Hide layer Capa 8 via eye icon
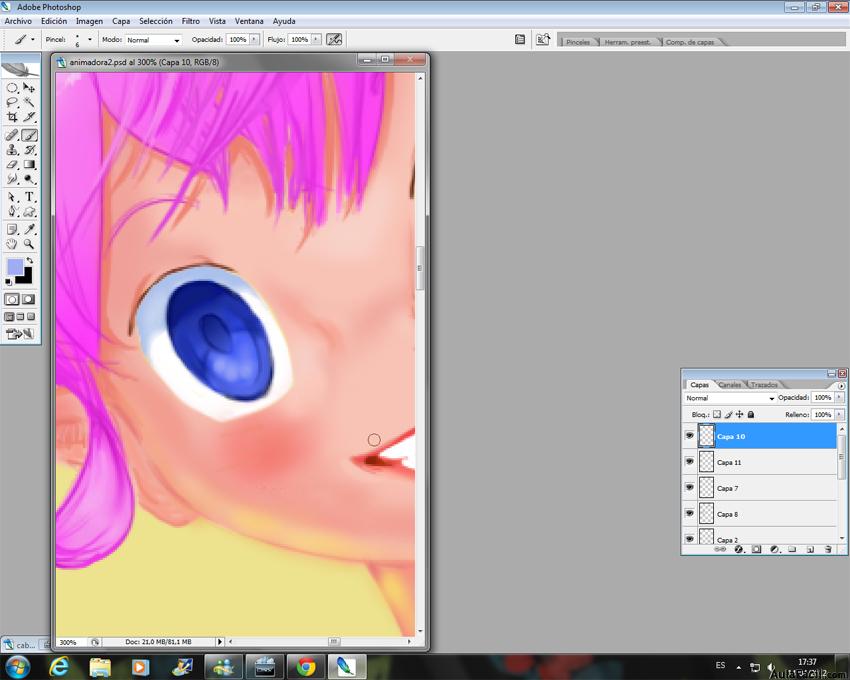The height and width of the screenshot is (680, 850). 690,513
